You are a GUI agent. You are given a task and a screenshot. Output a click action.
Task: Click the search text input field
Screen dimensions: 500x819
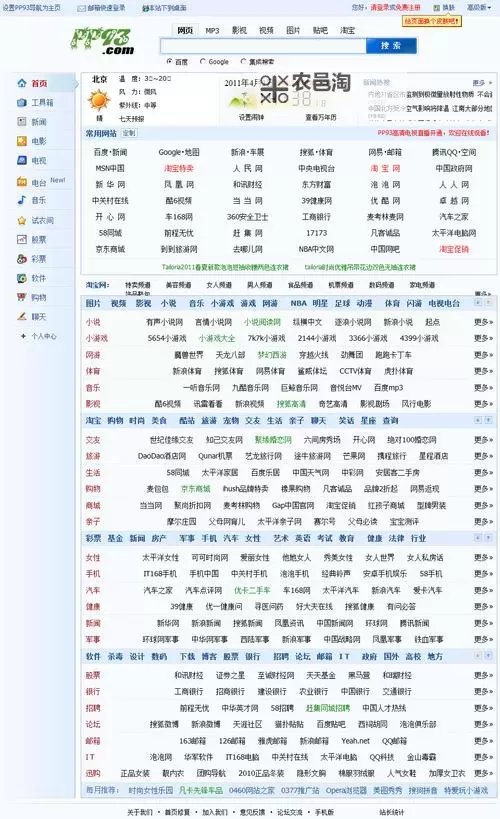click(263, 46)
